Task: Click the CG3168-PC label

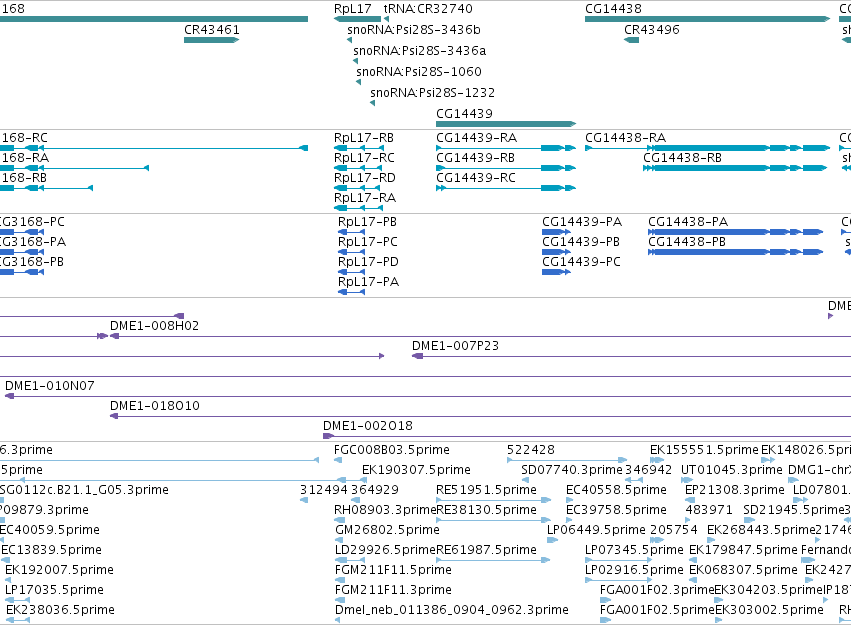Action: point(32,222)
